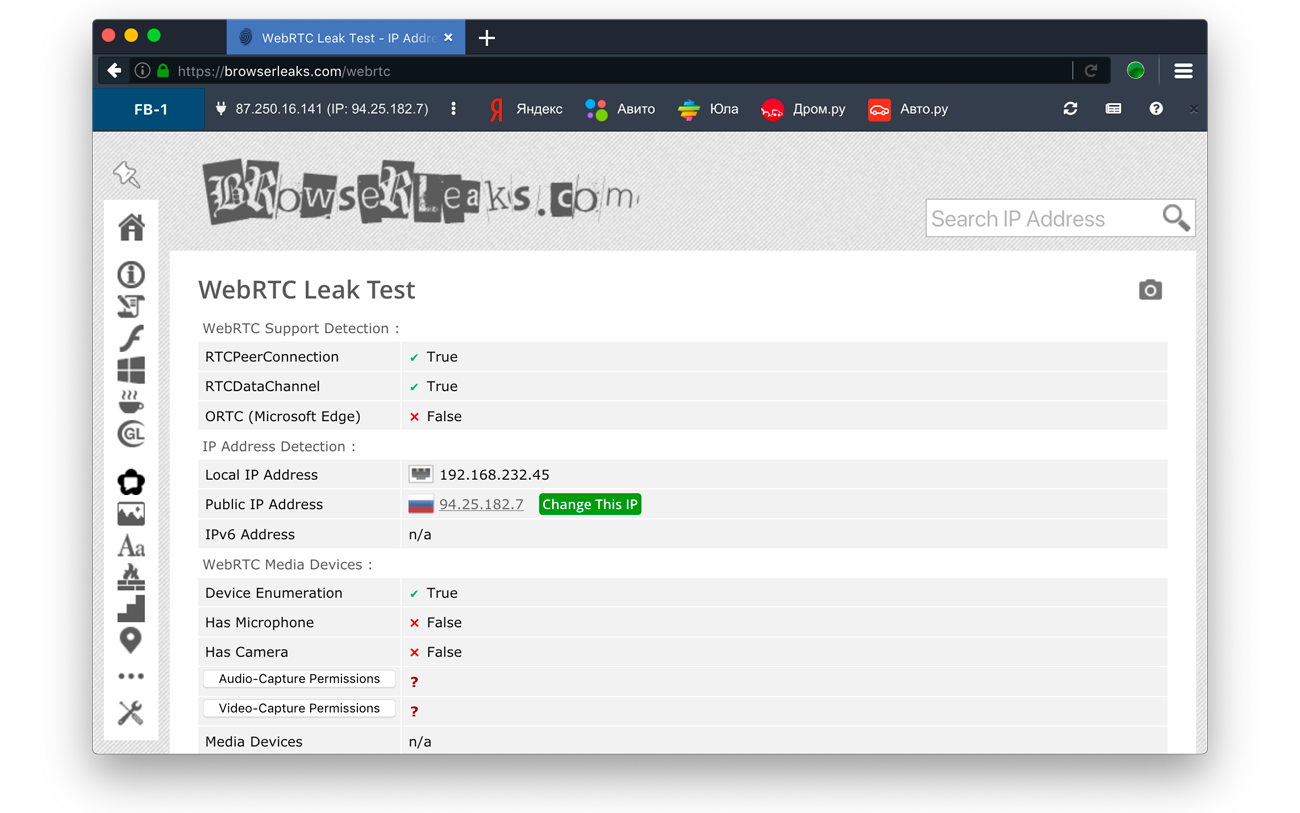1300x813 pixels.
Task: Click the ORTC (Microsoft Edge) row label
Action: [283, 416]
